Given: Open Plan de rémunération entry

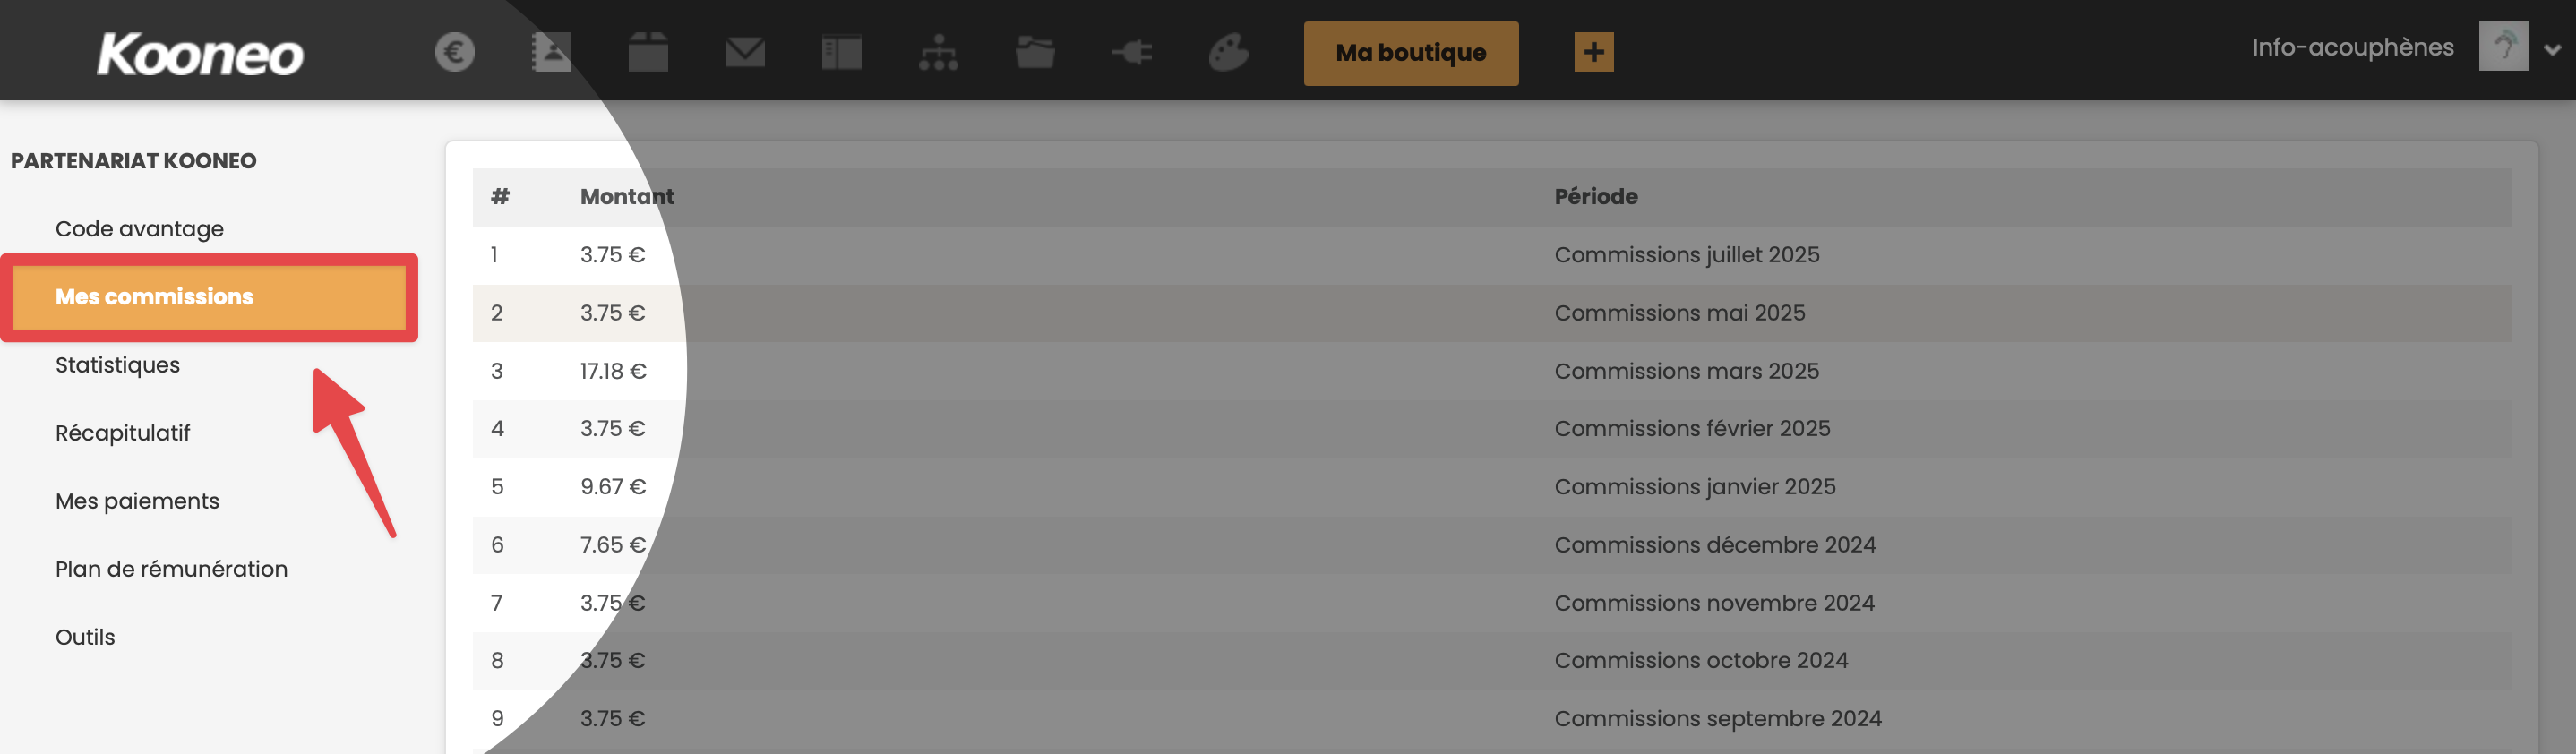Looking at the screenshot, I should (x=171, y=569).
